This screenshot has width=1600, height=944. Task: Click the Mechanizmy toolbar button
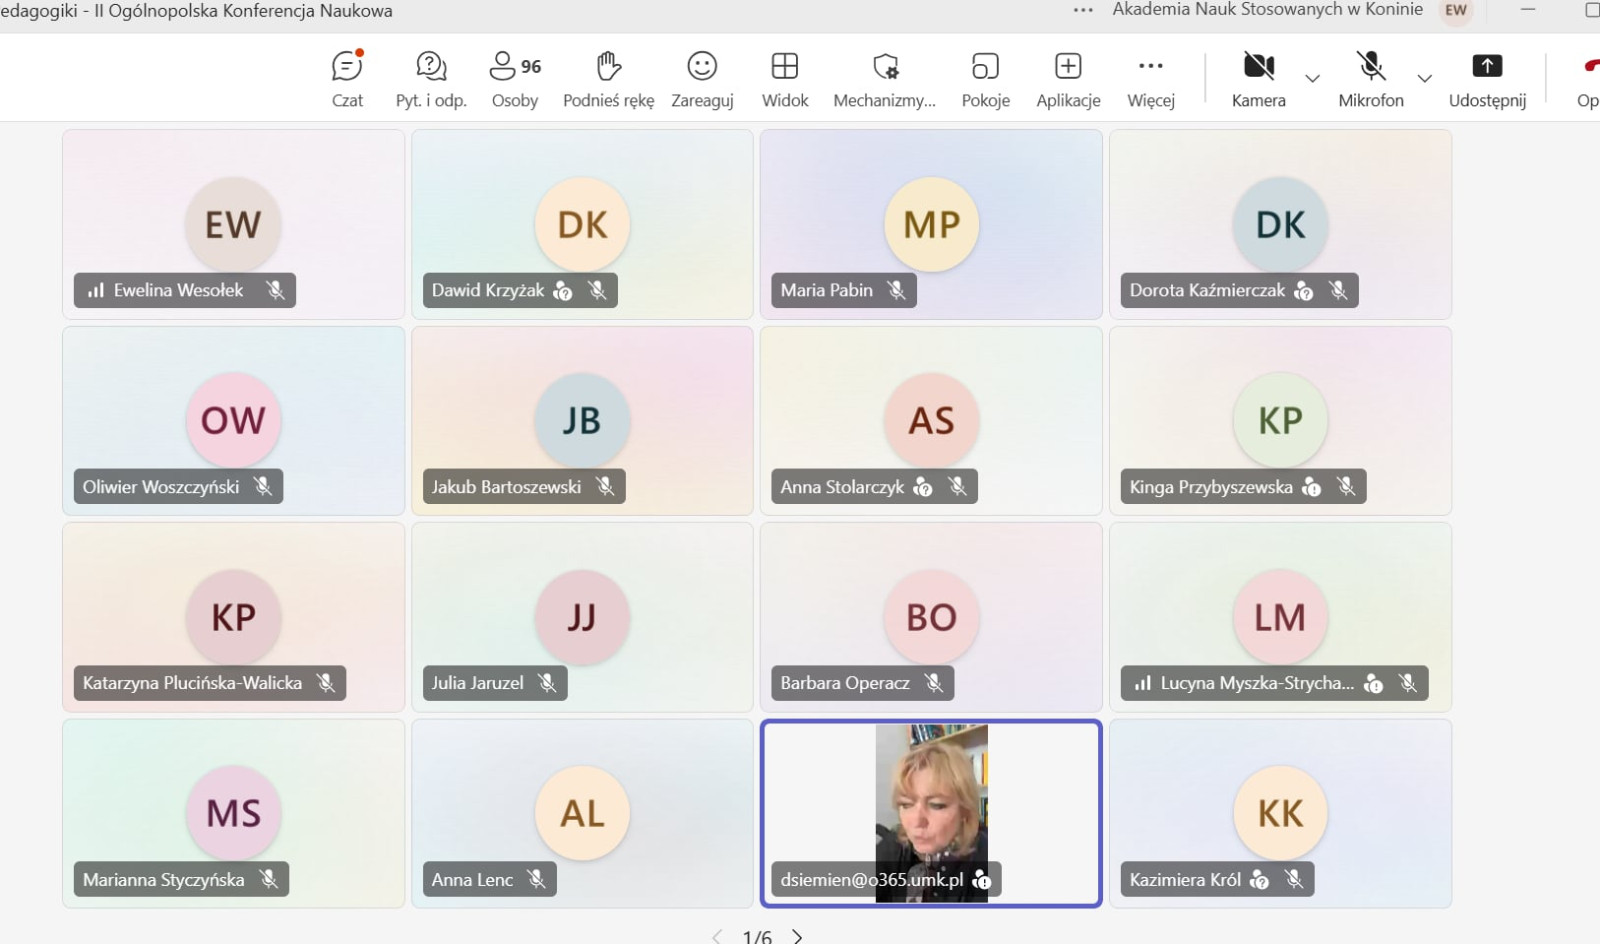[x=885, y=78]
